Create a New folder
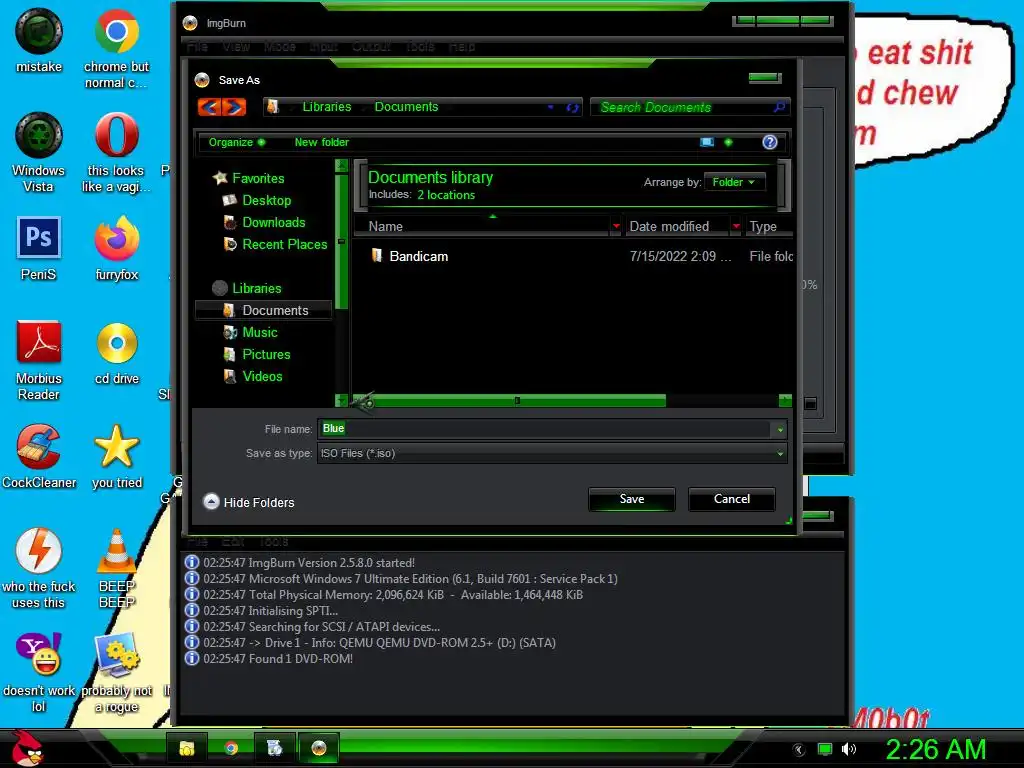The image size is (1024, 768). point(321,142)
